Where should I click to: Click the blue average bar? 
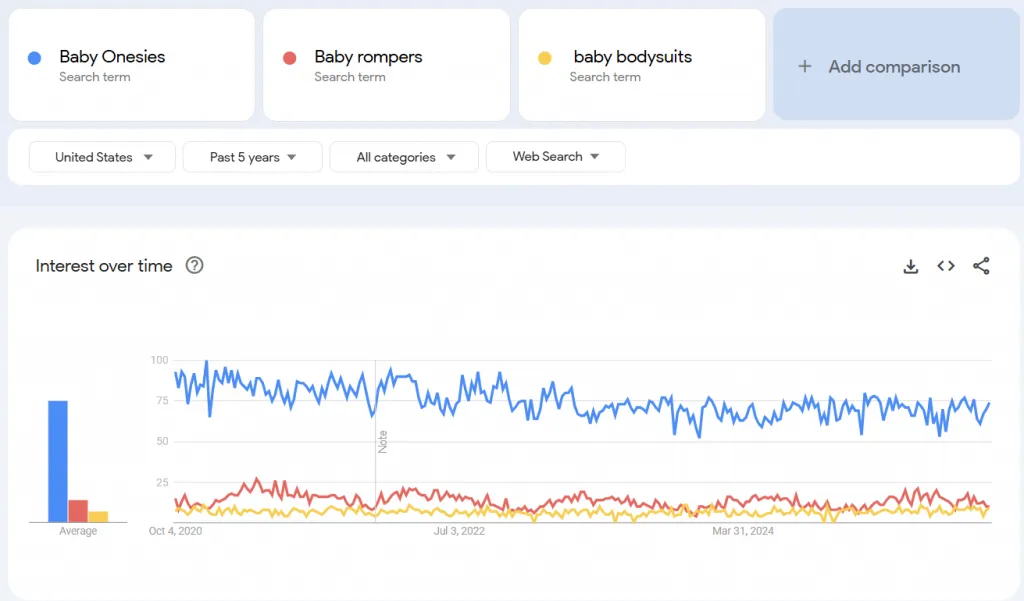click(x=58, y=461)
